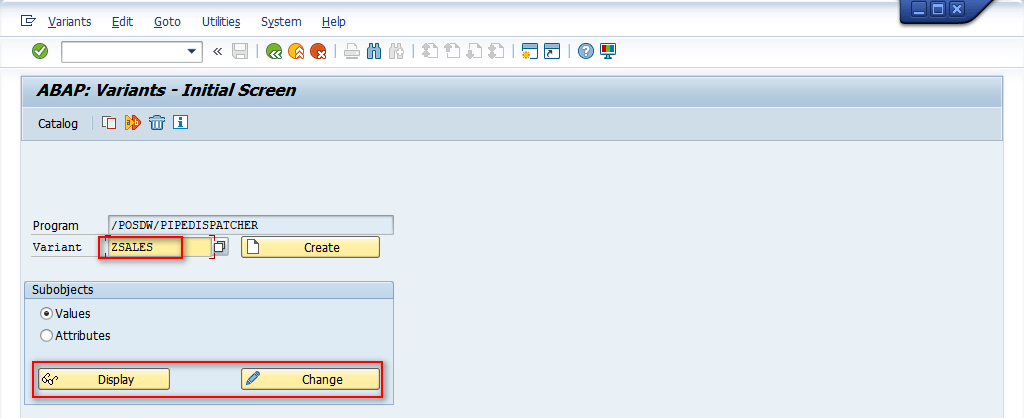Viewport: 1024px width, 418px height.
Task: Expand the command field dropdown arrow
Action: click(x=192, y=51)
